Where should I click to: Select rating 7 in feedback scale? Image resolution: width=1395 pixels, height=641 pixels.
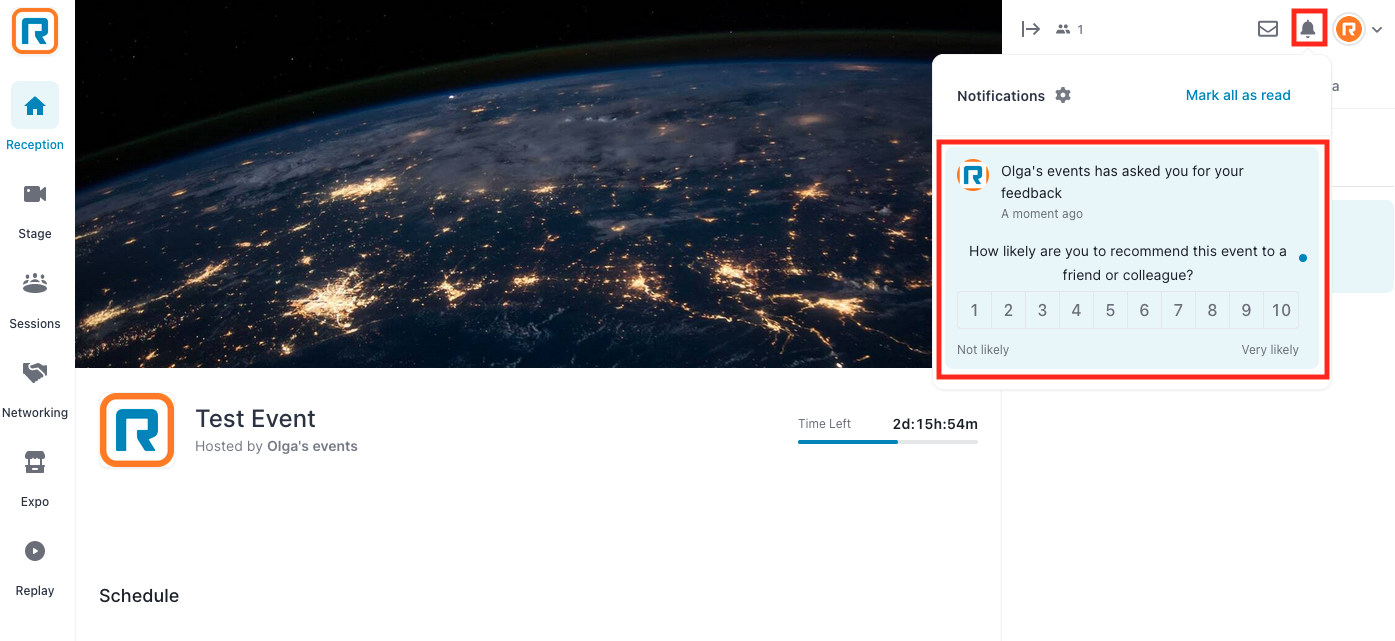pos(1178,310)
